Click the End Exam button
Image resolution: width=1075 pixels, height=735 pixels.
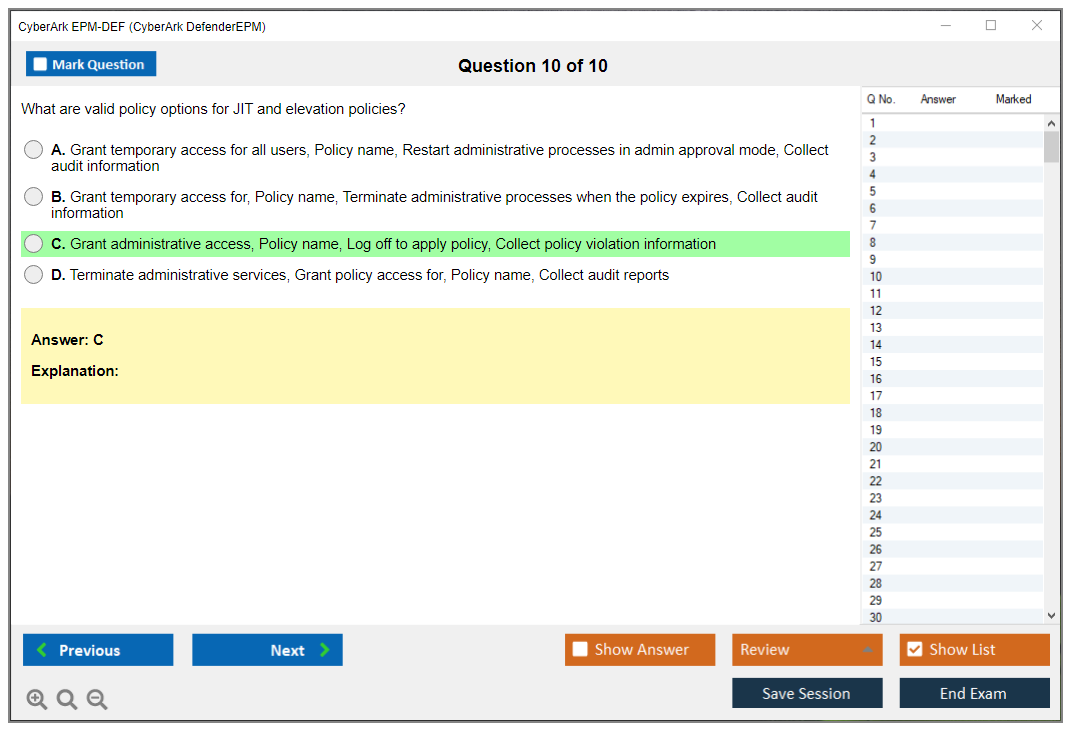[x=974, y=693]
